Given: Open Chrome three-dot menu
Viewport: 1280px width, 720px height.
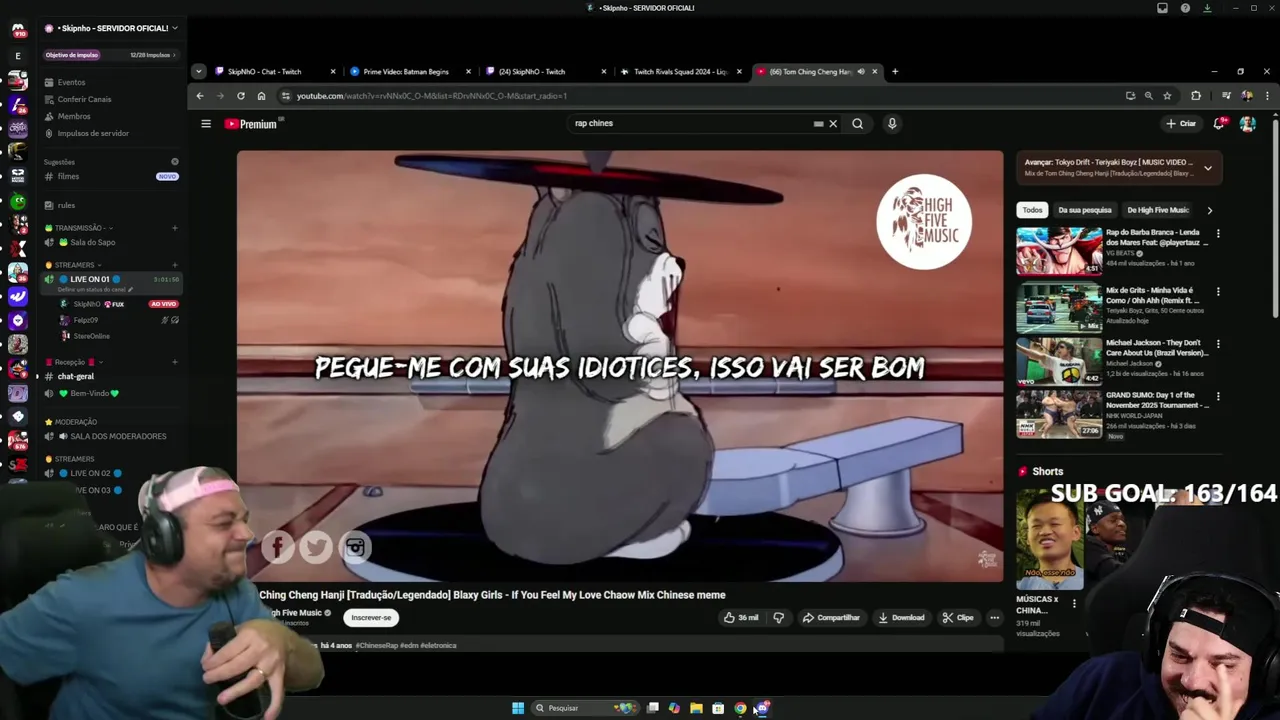Looking at the screenshot, I should point(1267,96).
